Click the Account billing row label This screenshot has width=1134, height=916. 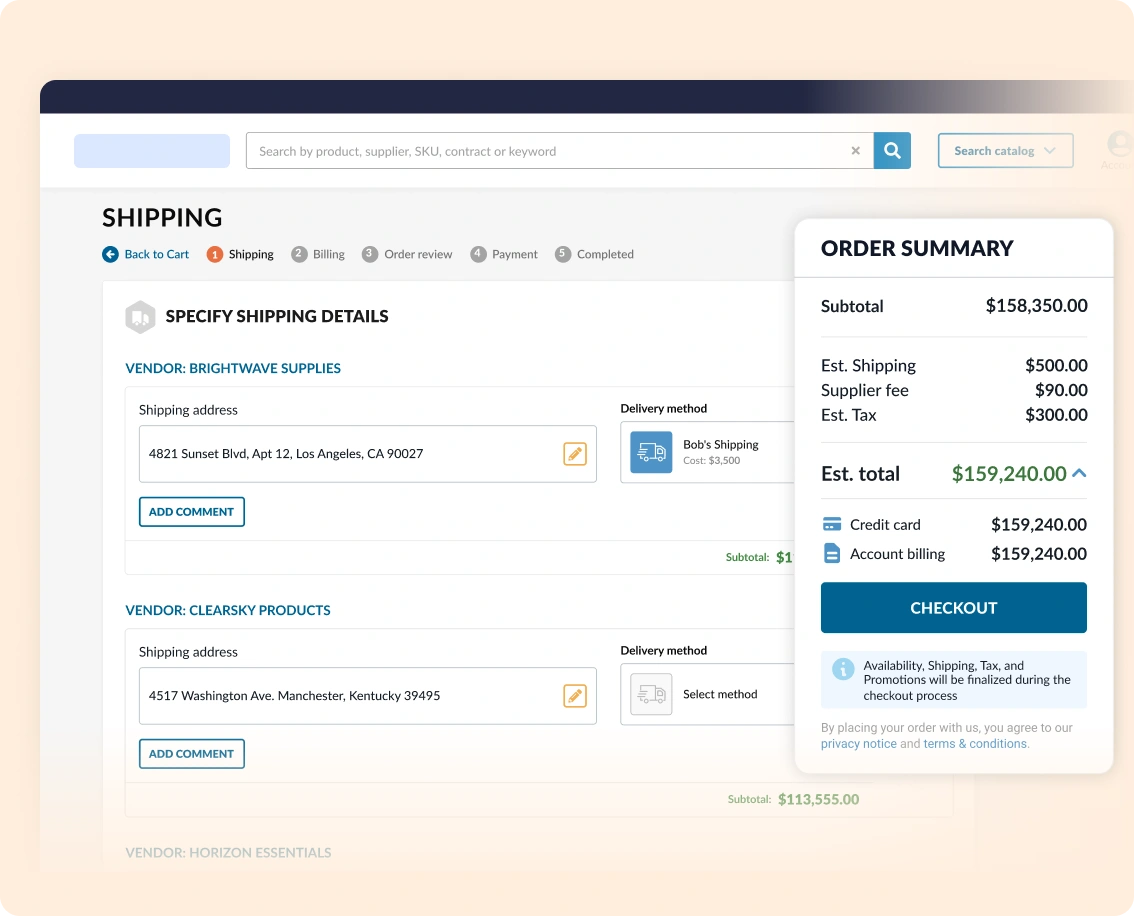coord(898,554)
